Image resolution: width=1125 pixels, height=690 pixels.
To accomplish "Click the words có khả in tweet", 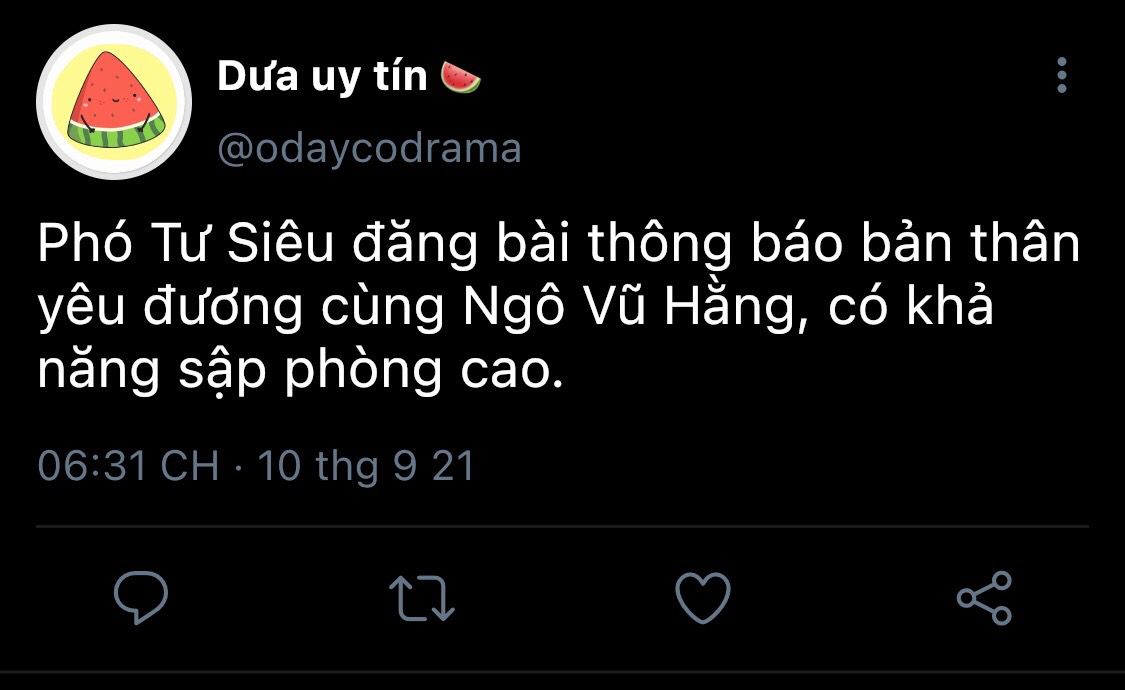I will pyautogui.click(x=910, y=306).
